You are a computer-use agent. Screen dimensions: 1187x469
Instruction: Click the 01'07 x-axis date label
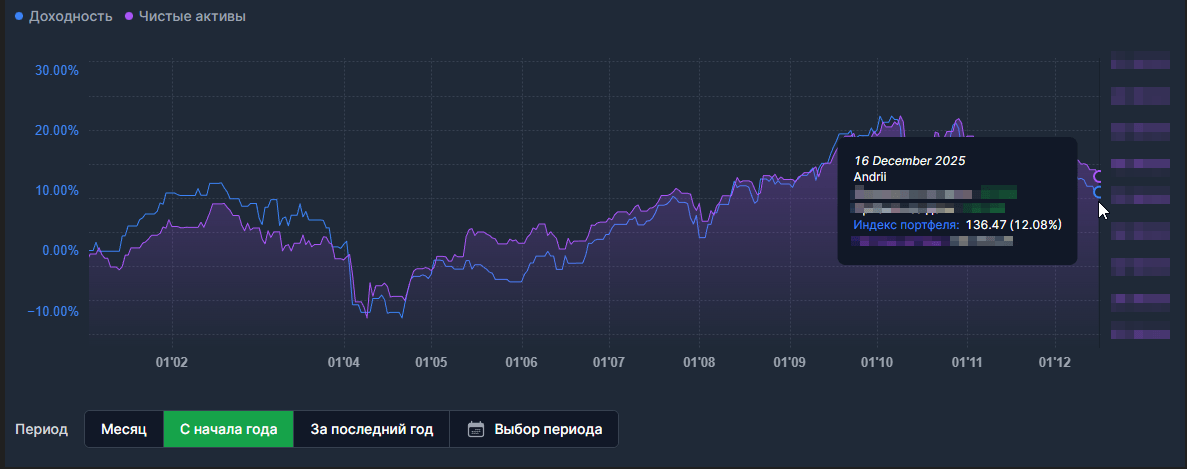point(608,362)
